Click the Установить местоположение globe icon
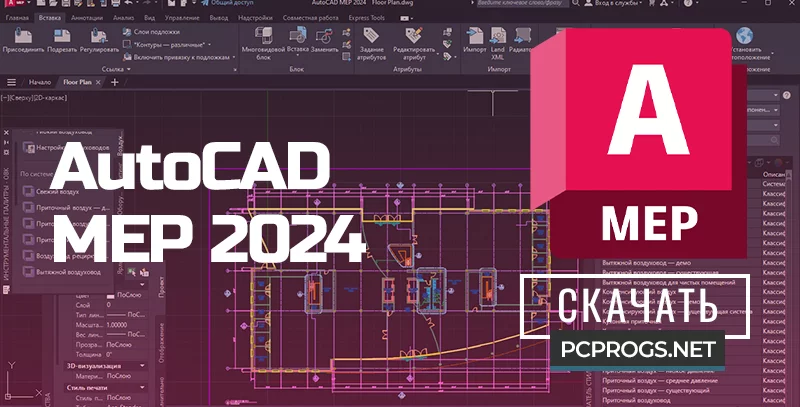The height and width of the screenshot is (407, 800). 744,36
